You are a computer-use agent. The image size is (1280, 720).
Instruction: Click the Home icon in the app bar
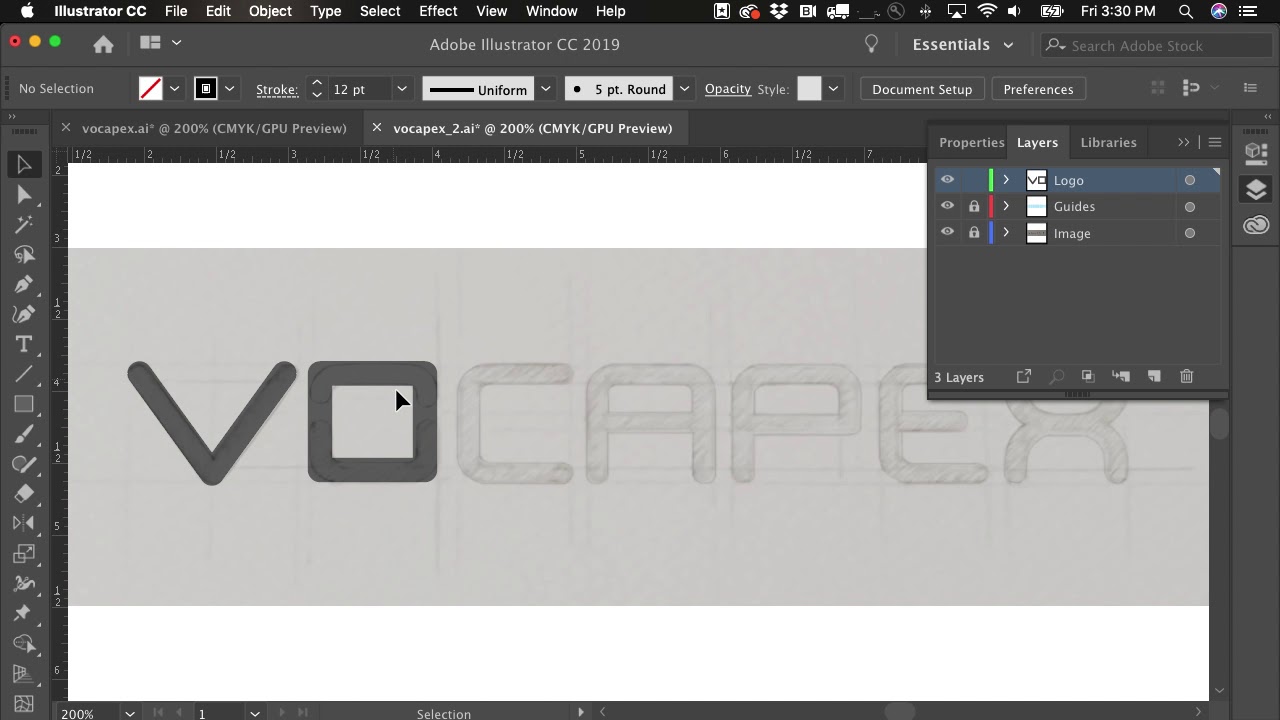pos(103,44)
